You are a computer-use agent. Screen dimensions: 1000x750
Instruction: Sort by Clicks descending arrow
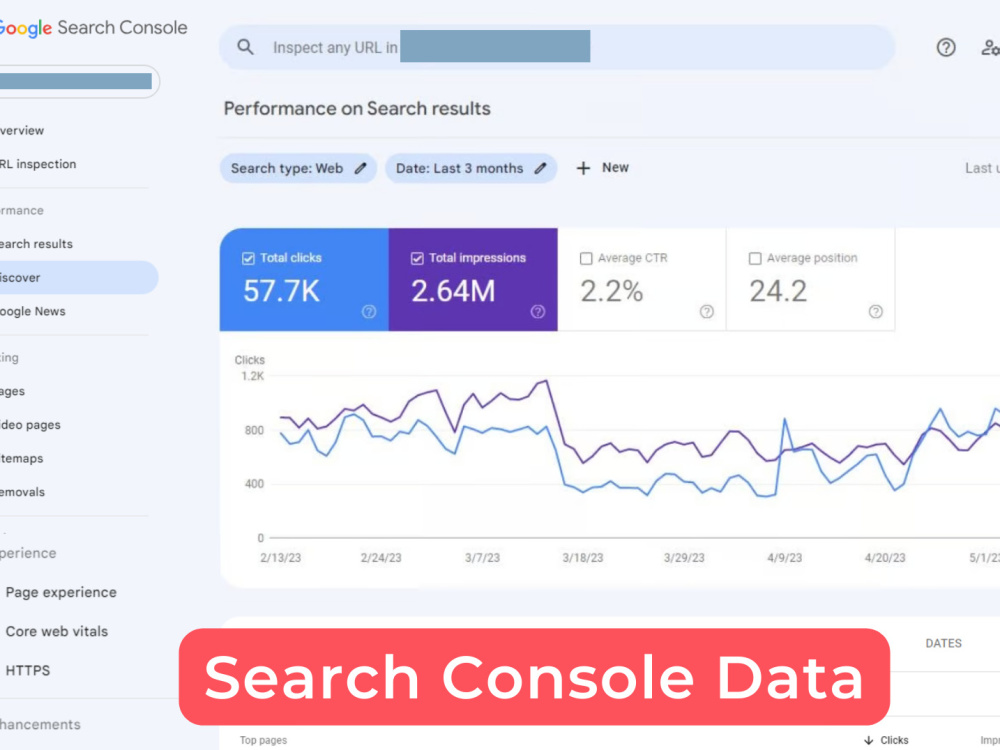click(869, 740)
